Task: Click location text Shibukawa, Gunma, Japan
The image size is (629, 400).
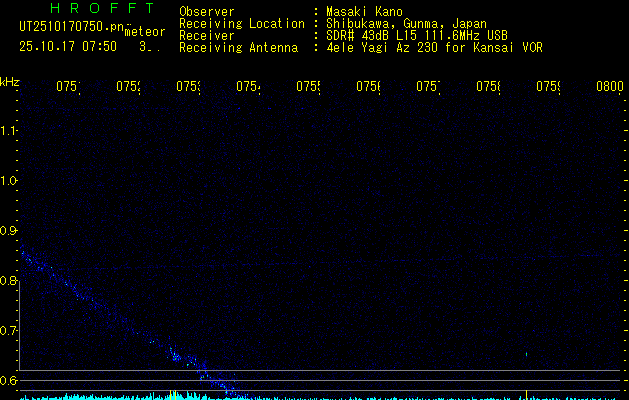Action: pyautogui.click(x=406, y=24)
